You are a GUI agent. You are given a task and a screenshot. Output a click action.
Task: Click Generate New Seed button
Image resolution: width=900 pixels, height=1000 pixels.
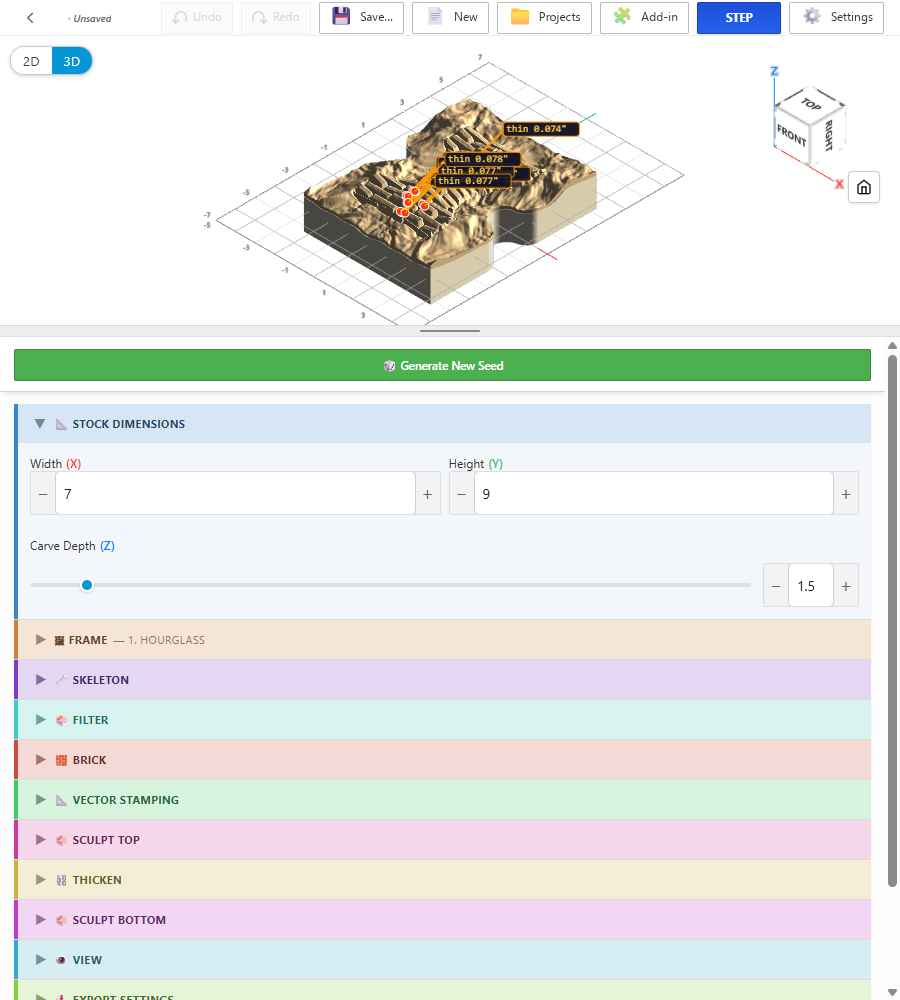[443, 365]
